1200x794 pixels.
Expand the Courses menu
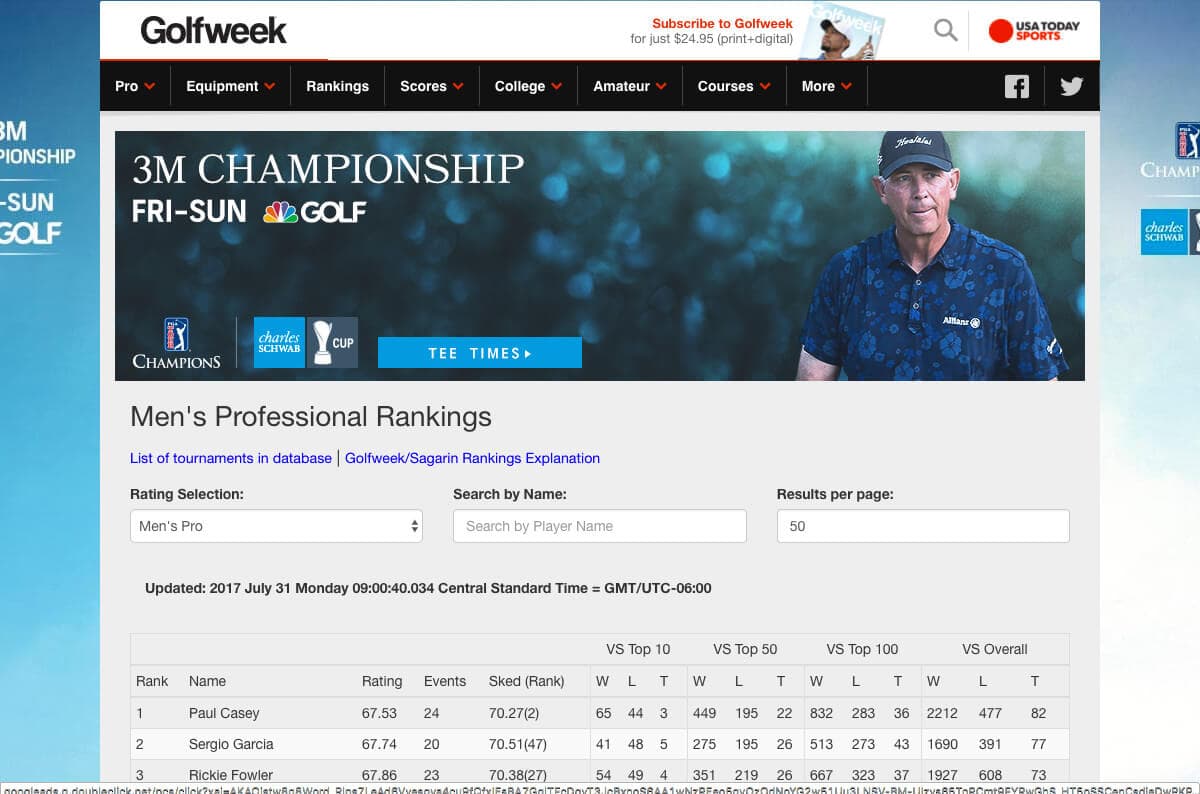click(x=734, y=86)
